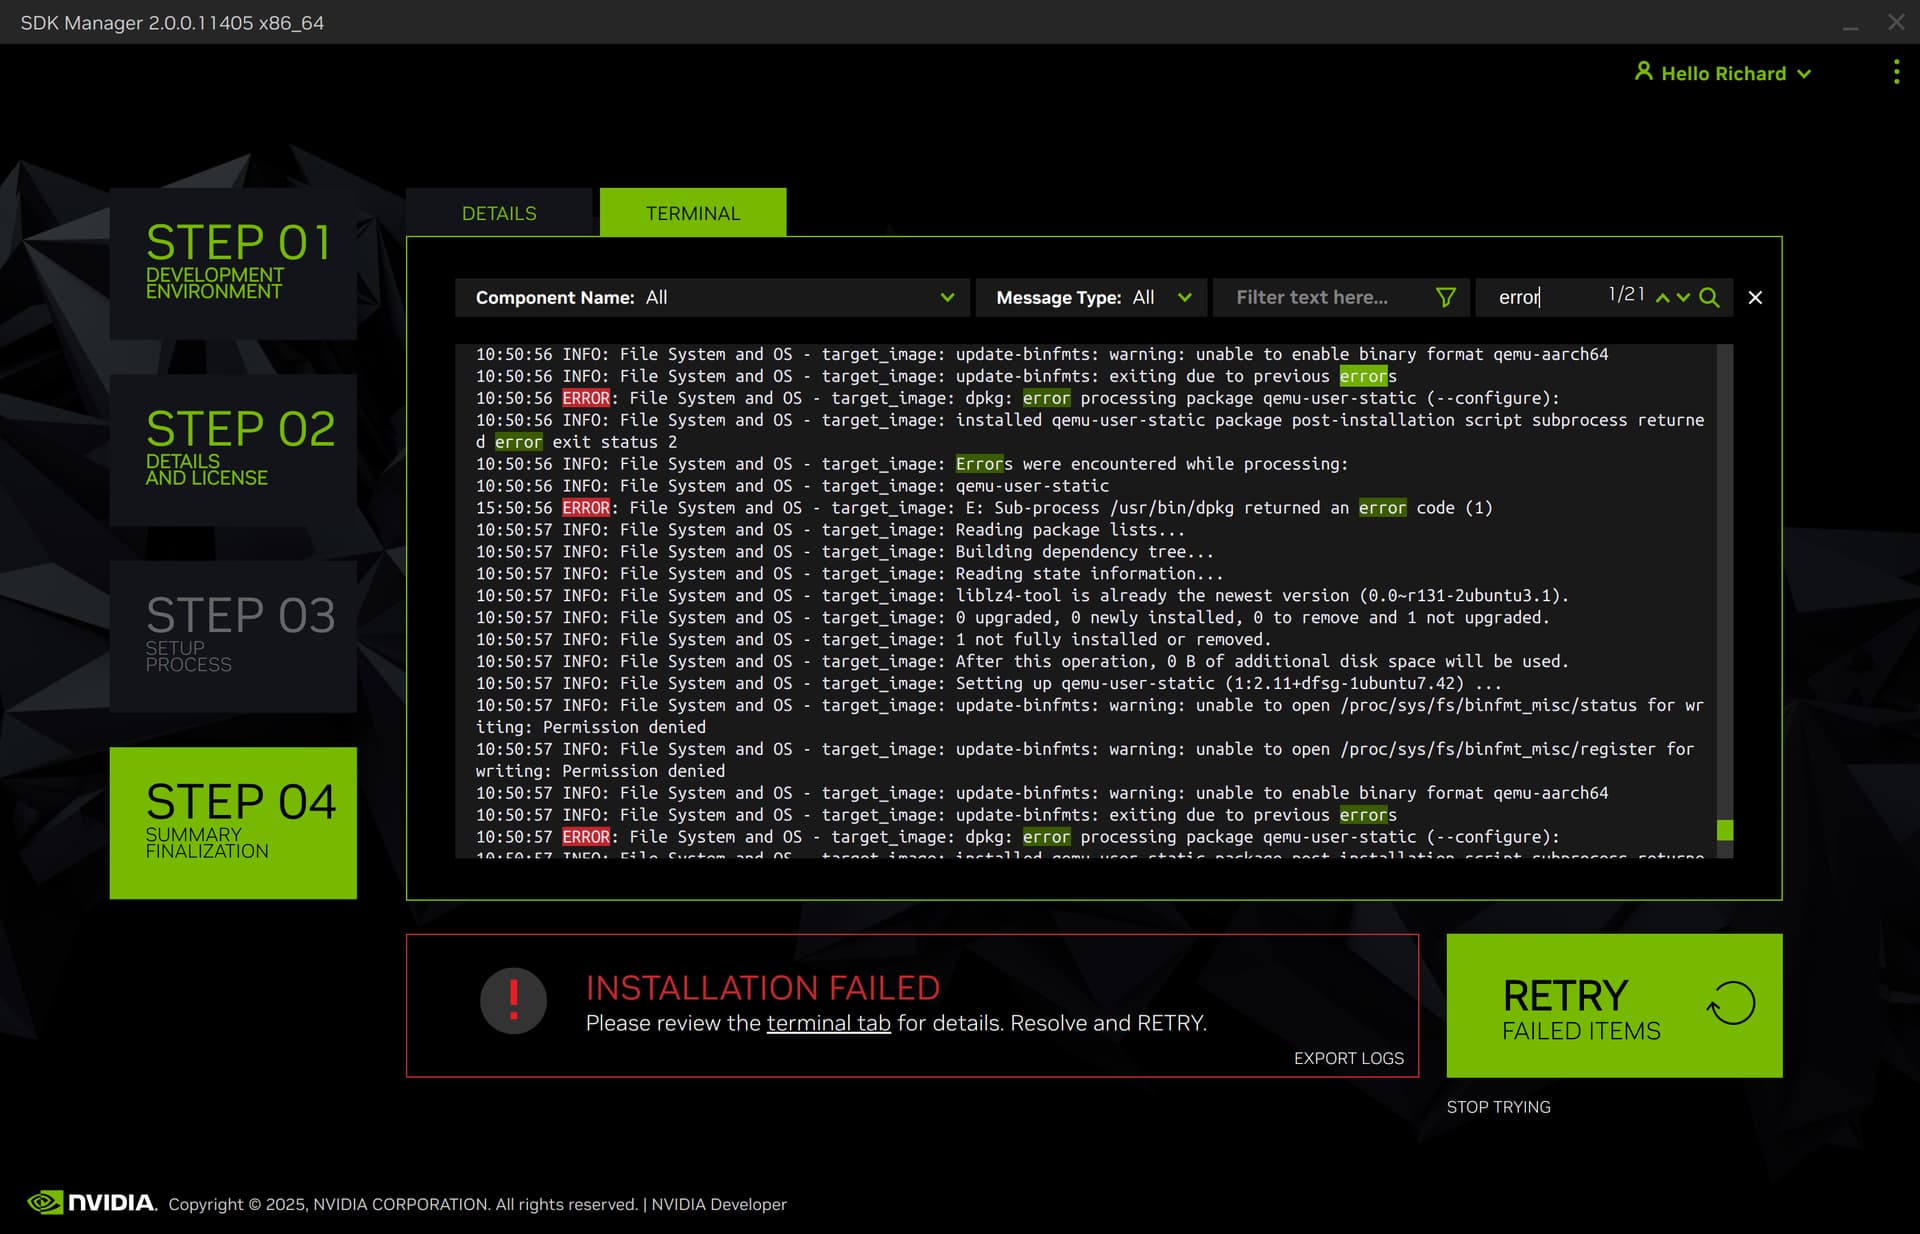
Task: Click the 1/21 match counter
Action: [x=1626, y=295]
